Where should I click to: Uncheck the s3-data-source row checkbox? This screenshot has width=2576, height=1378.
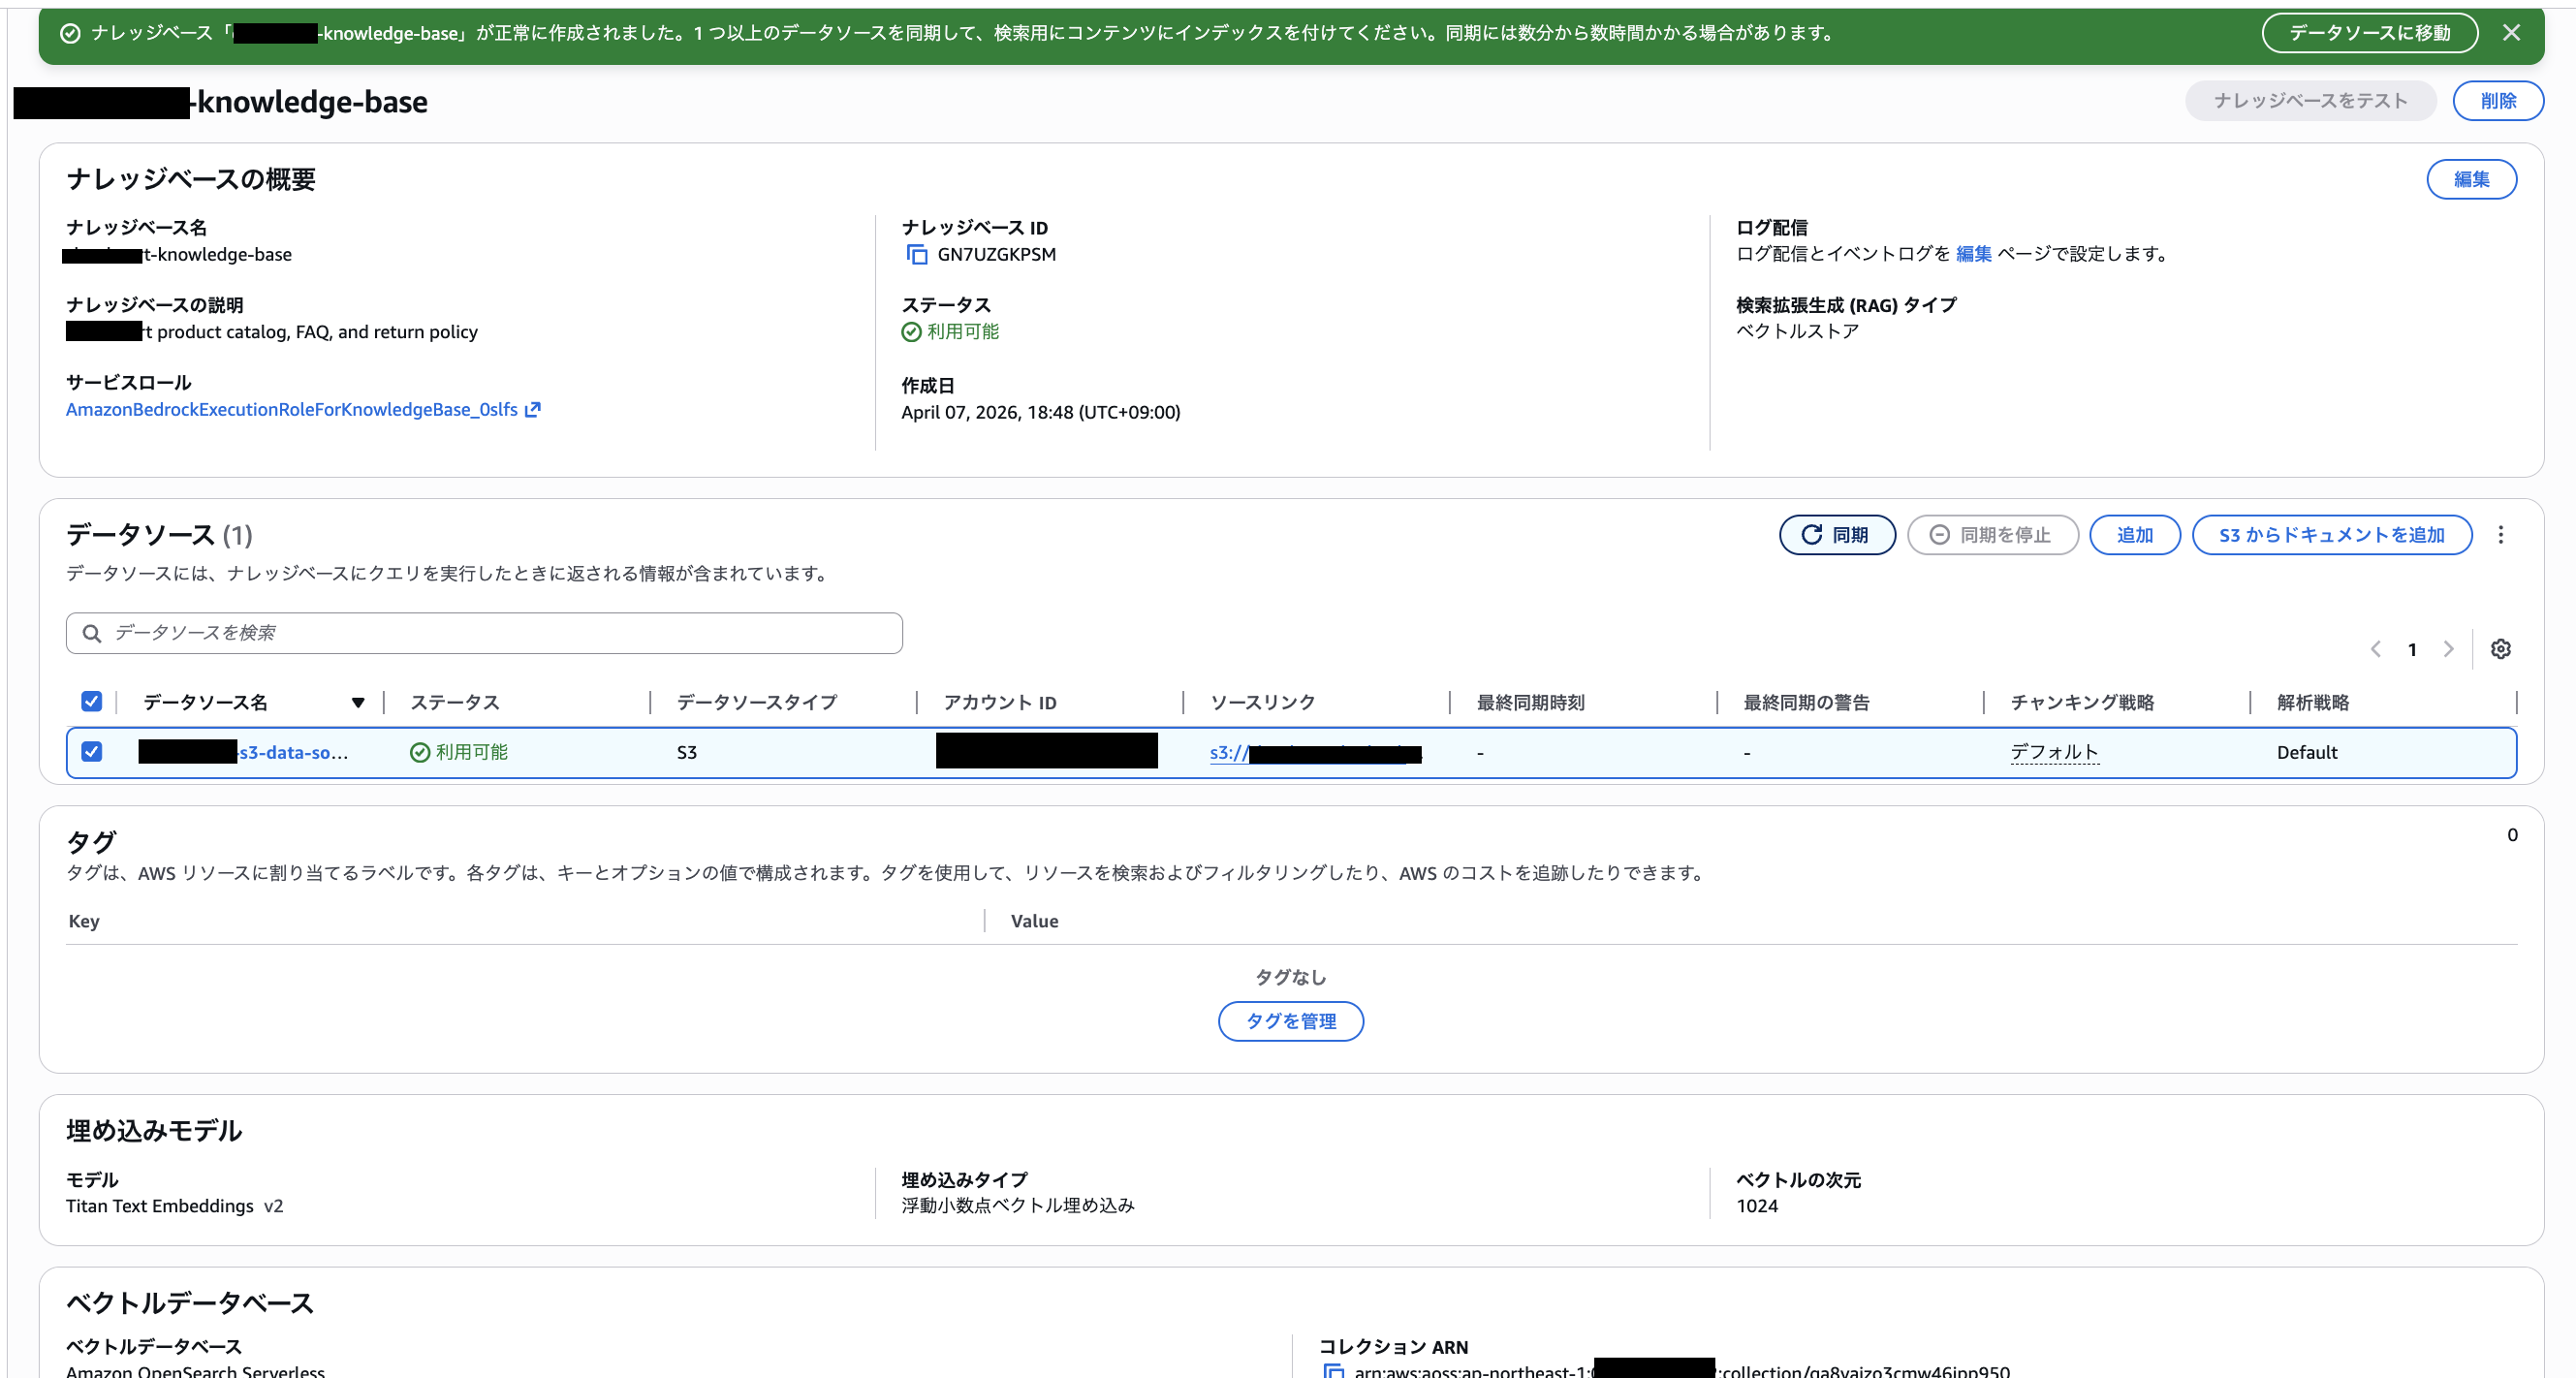point(92,752)
